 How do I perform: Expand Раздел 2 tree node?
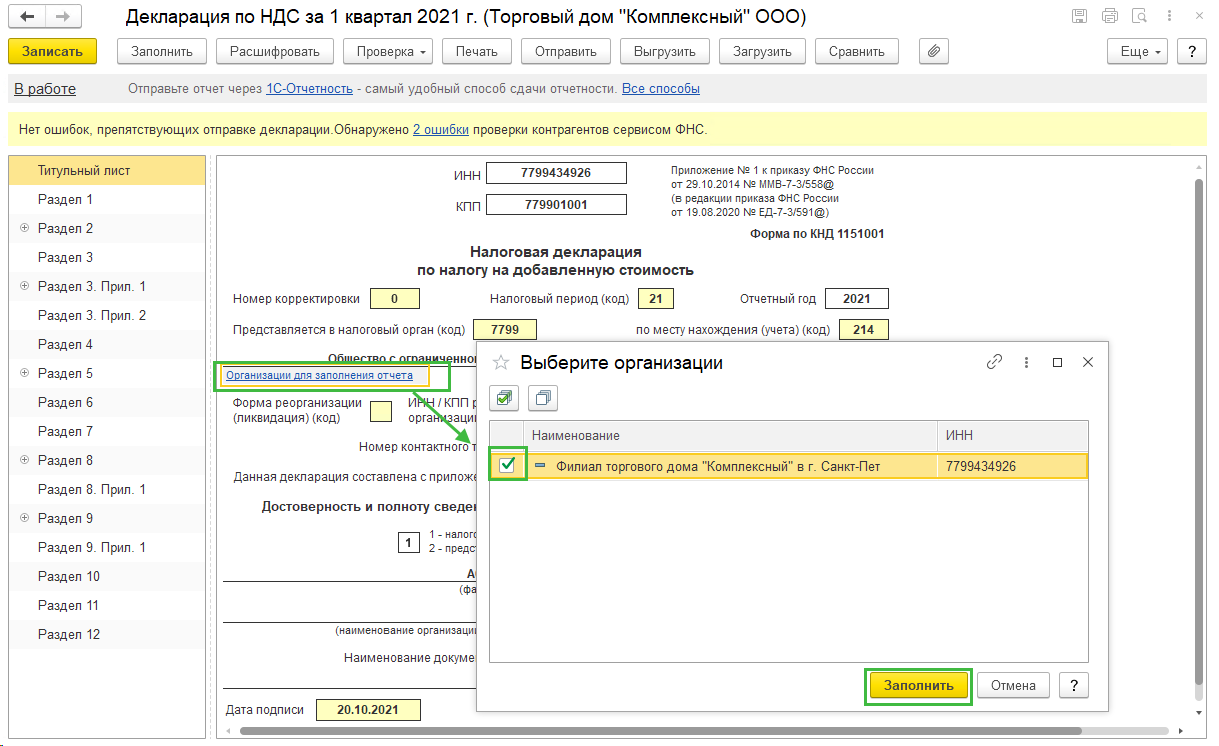(x=24, y=228)
